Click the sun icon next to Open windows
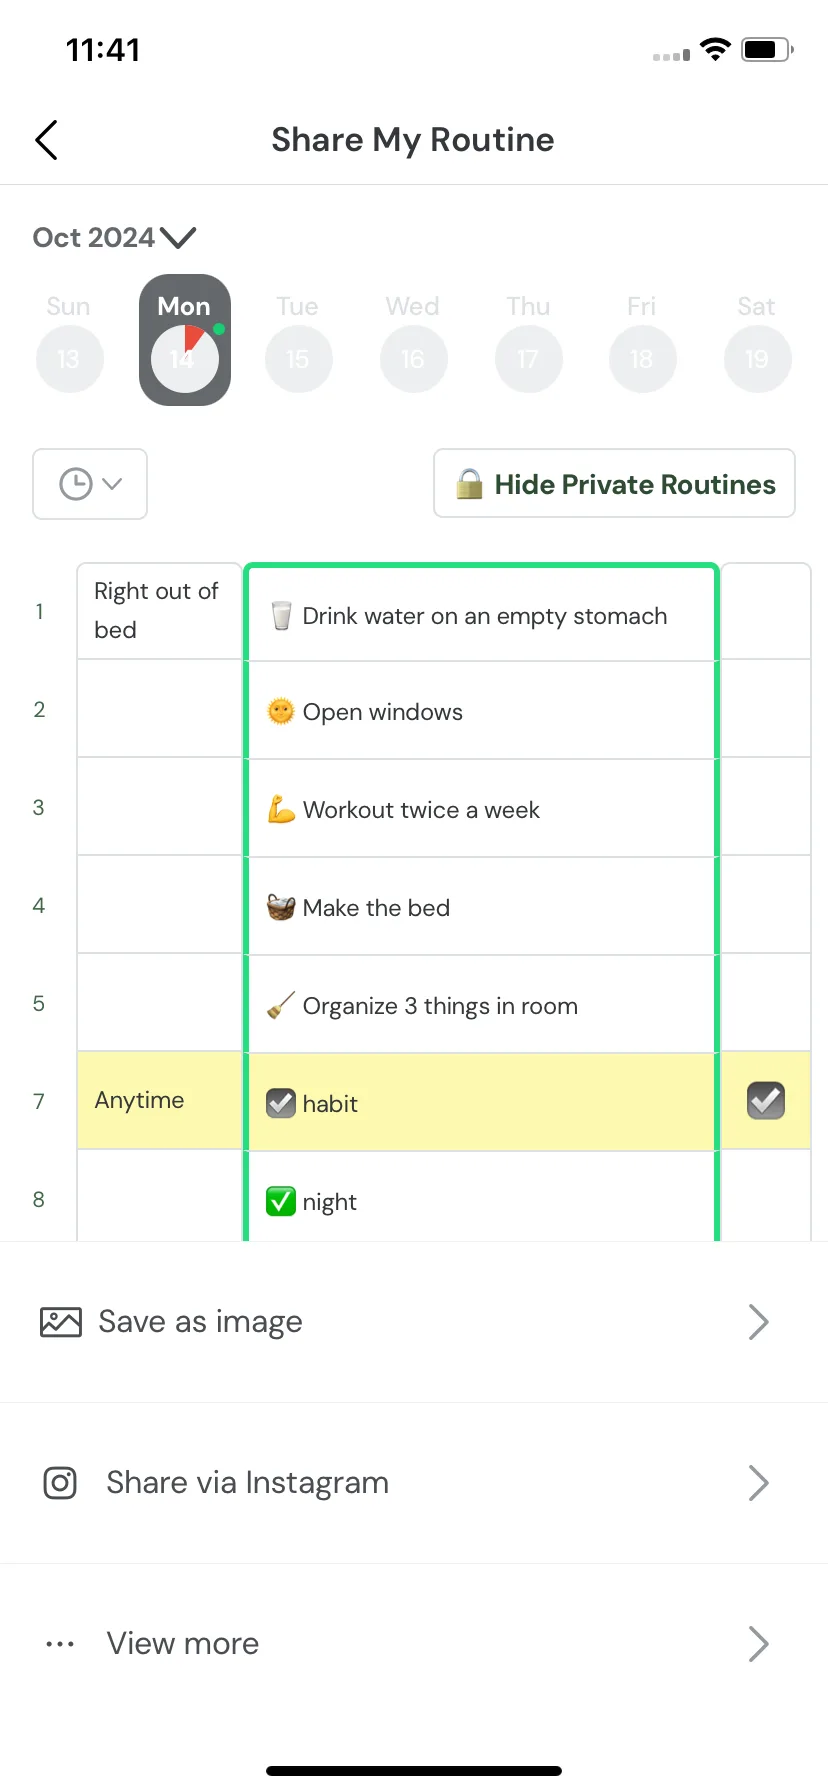This screenshot has width=828, height=1792. click(281, 712)
